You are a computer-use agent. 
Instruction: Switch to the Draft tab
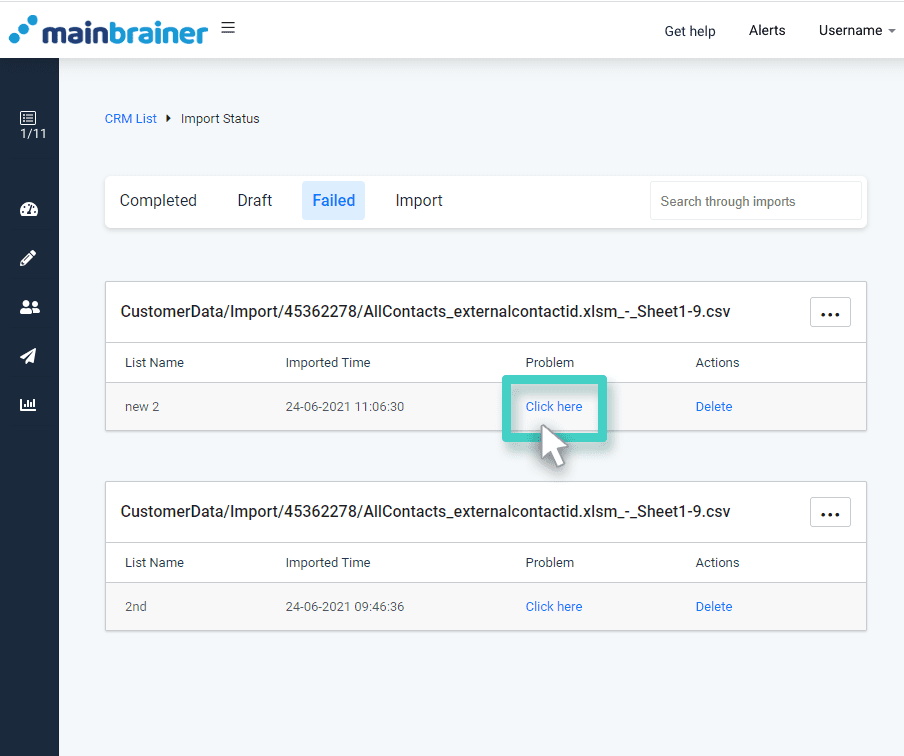254,200
